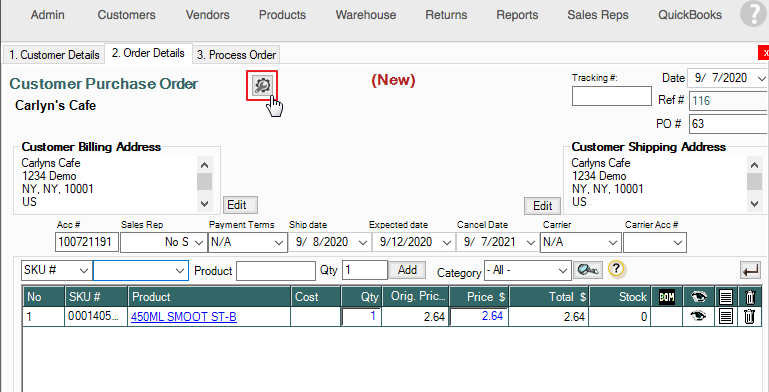Expand the Carrier Acc # dropdown
The width and height of the screenshot is (769, 392).
pyautogui.click(x=678, y=242)
